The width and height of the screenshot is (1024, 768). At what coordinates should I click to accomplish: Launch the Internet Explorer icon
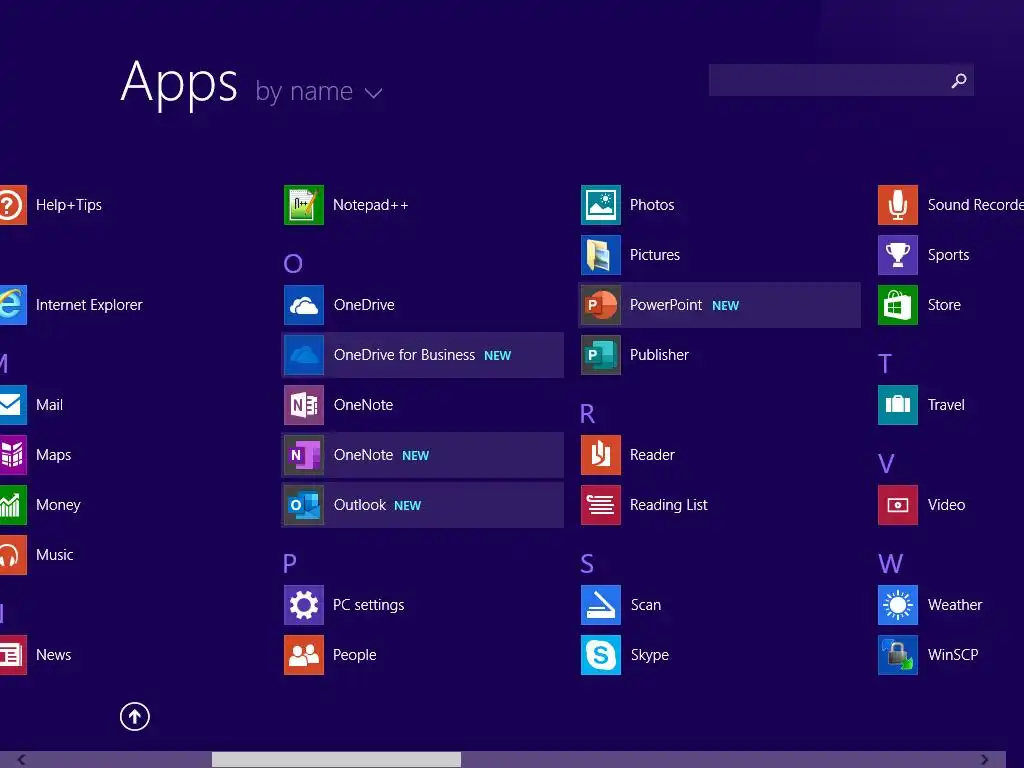click(x=13, y=305)
